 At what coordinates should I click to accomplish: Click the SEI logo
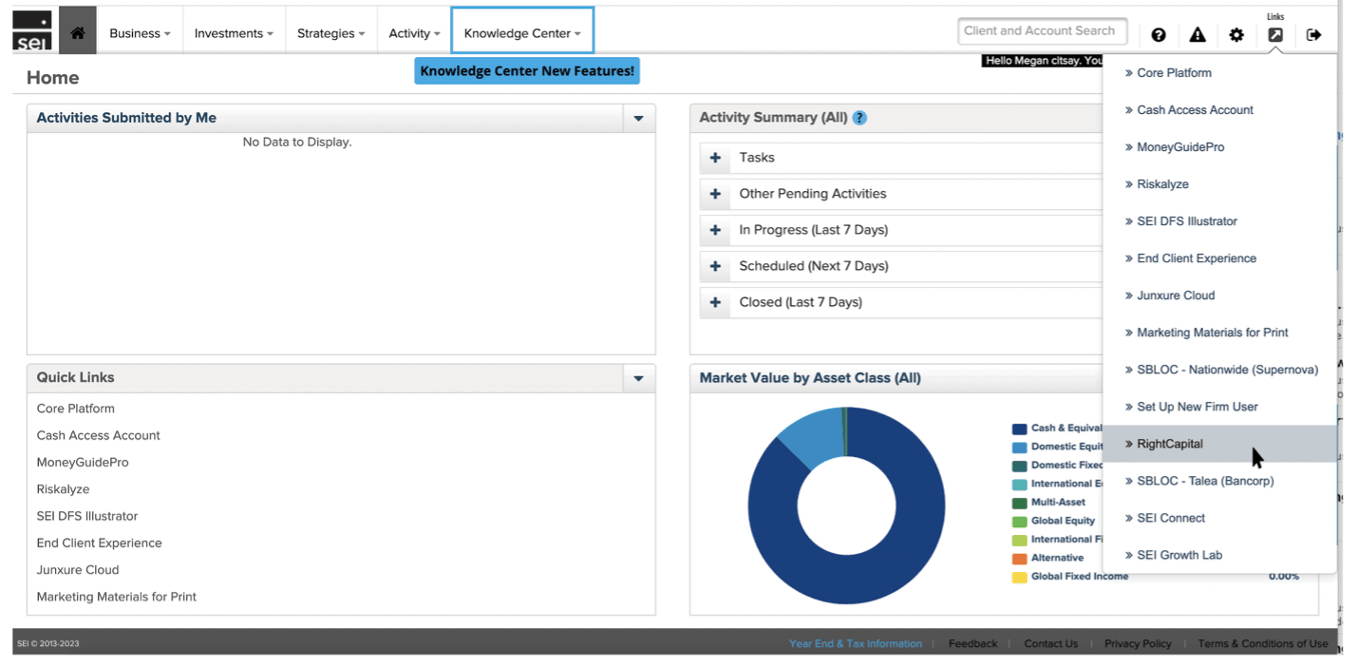point(32,31)
